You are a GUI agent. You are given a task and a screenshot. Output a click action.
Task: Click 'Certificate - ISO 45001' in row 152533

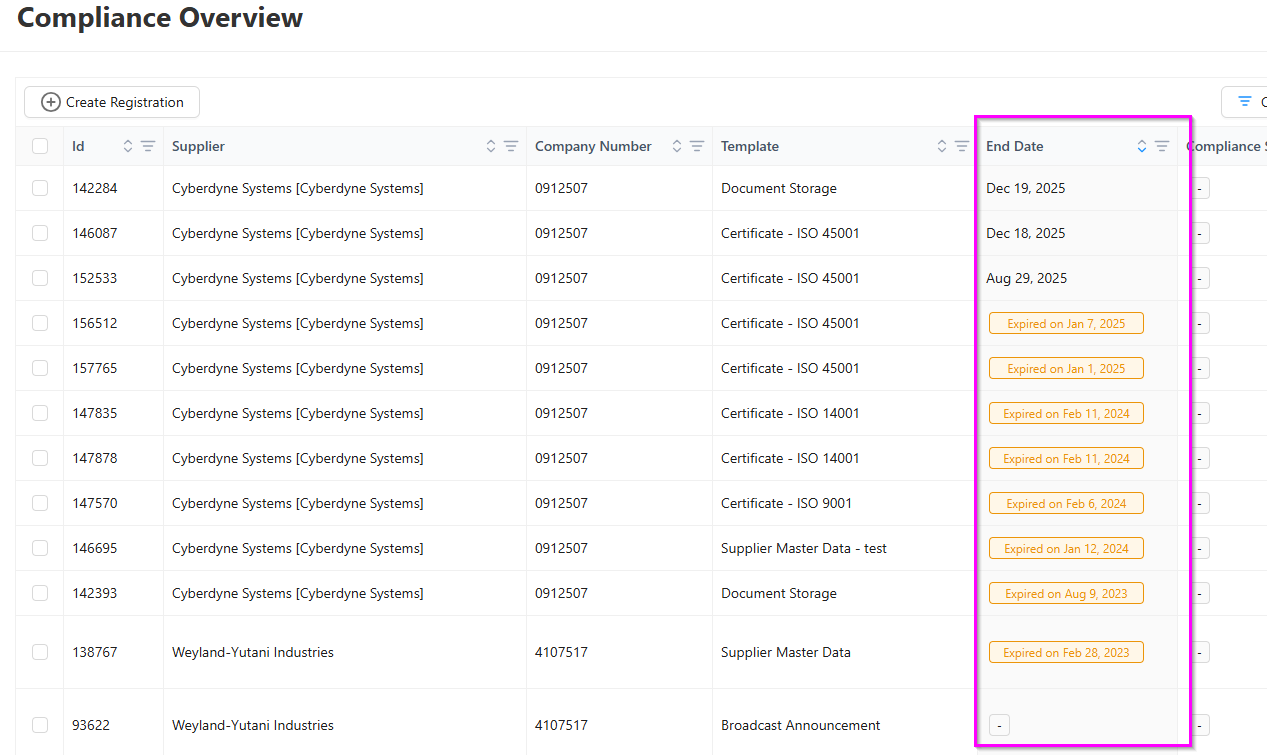pos(790,278)
